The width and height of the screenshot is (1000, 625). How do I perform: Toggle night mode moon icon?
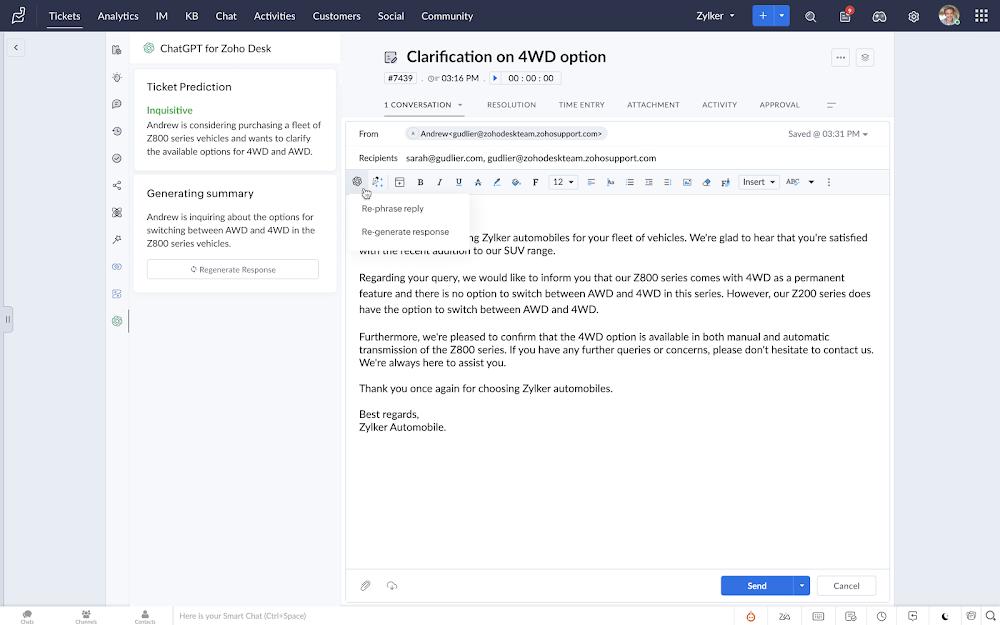tap(945, 616)
